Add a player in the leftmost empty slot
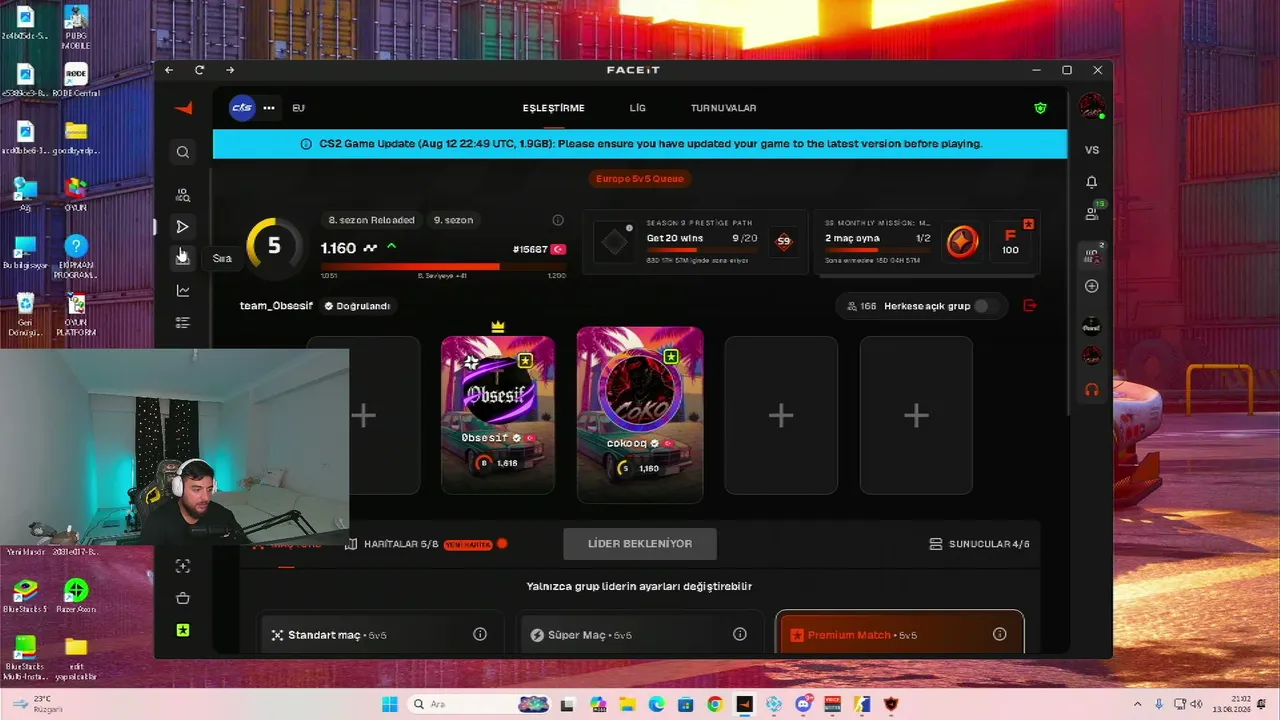The height and width of the screenshot is (720, 1280). click(364, 415)
